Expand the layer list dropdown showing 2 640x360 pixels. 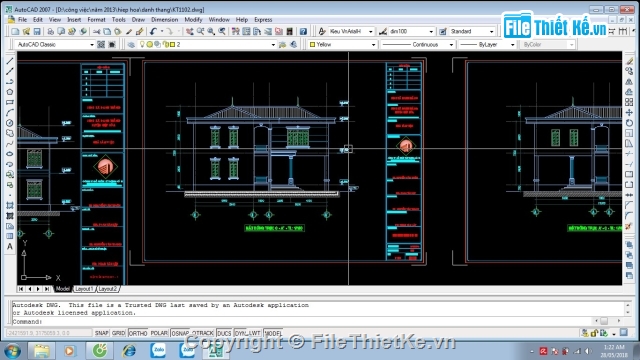[273, 44]
